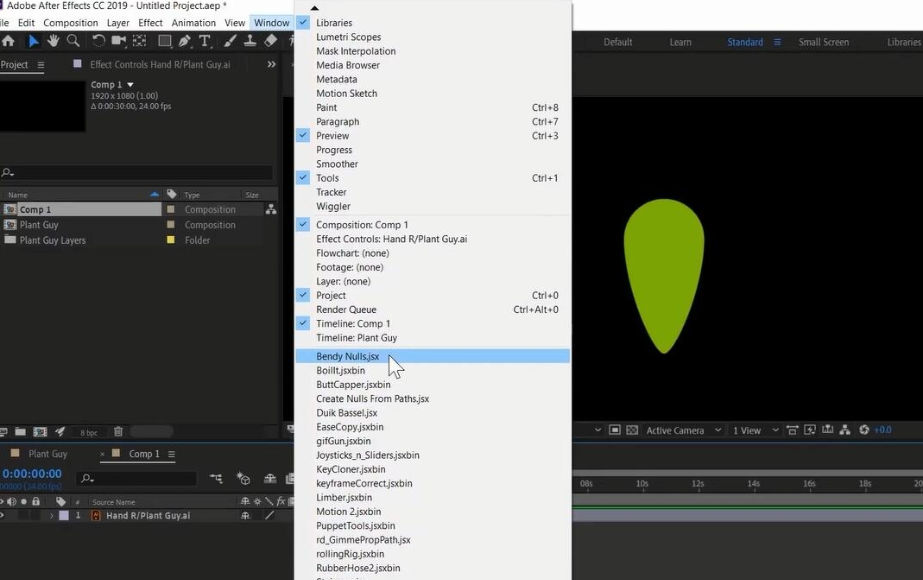The image size is (923, 580).
Task: Uncheck the Preview panel in Window menu
Action: click(x=333, y=136)
